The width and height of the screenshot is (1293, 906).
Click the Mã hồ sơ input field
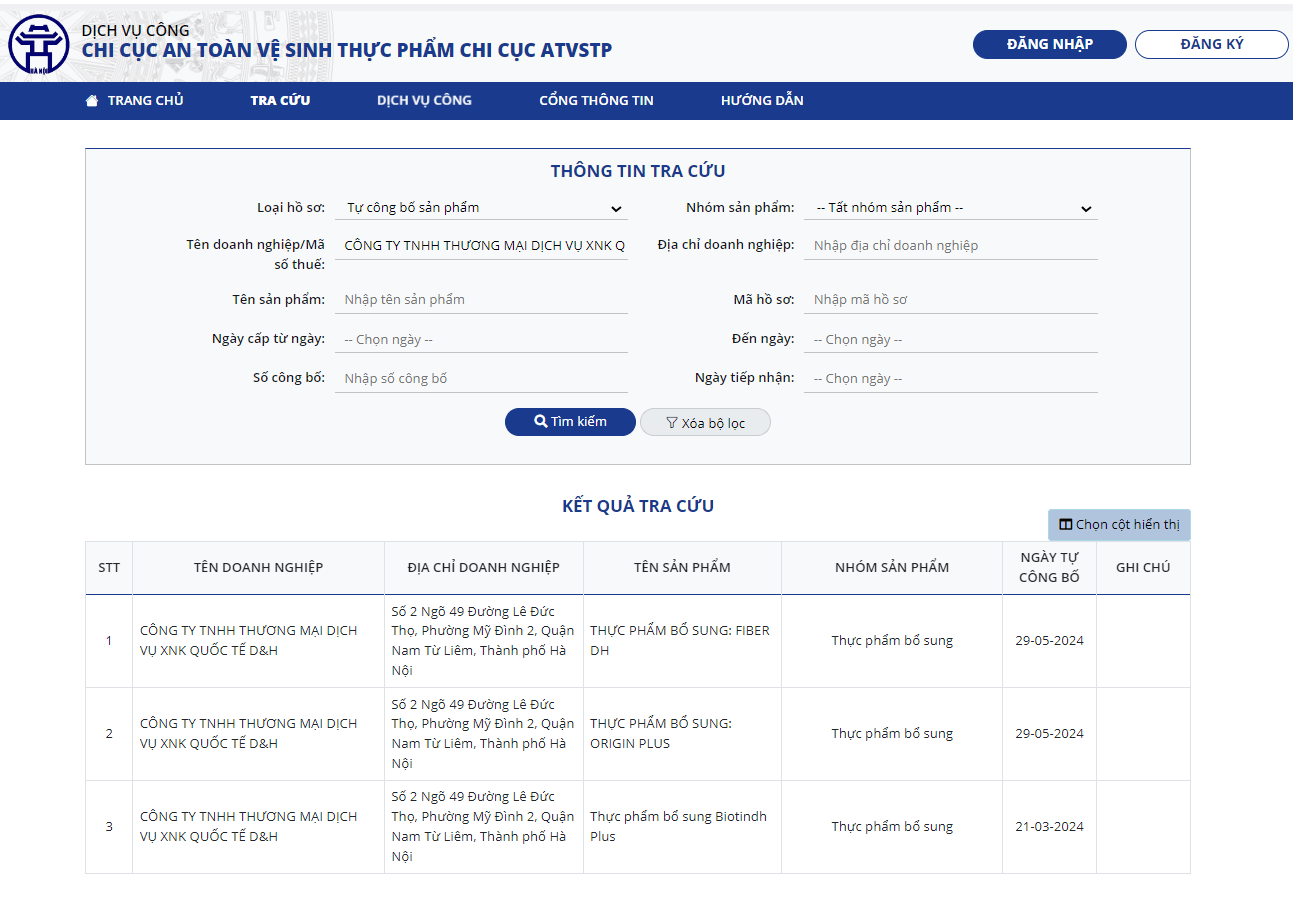click(950, 300)
